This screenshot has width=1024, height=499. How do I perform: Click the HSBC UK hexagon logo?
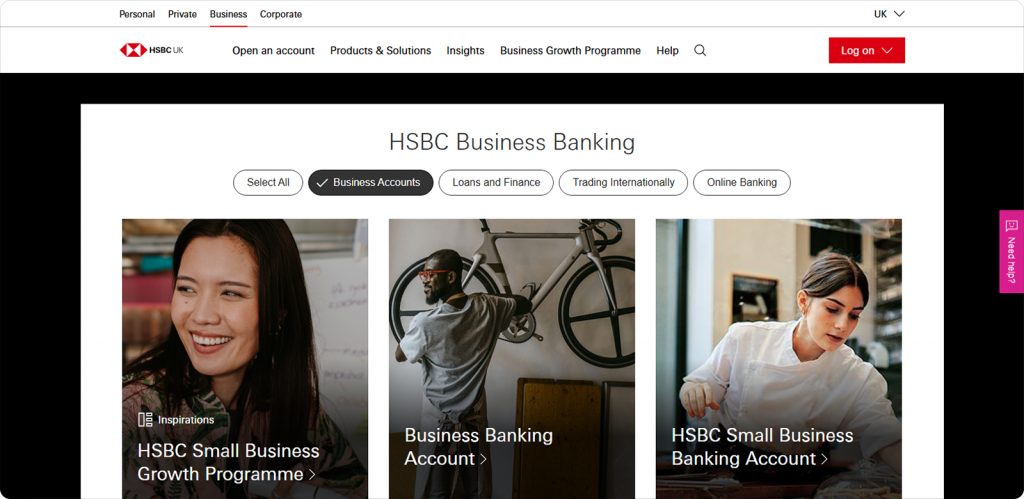click(133, 50)
